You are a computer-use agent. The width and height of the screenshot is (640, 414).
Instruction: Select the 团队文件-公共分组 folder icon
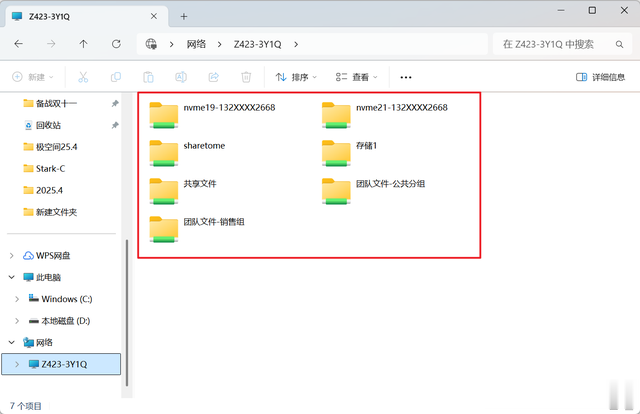tap(336, 191)
